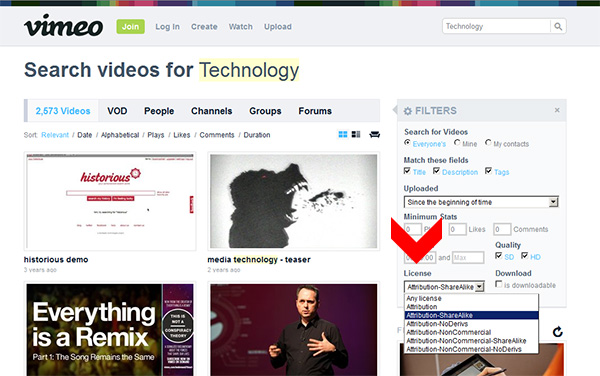Close the Filters panel
Viewport: 600px width, 376px height.
tap(557, 110)
